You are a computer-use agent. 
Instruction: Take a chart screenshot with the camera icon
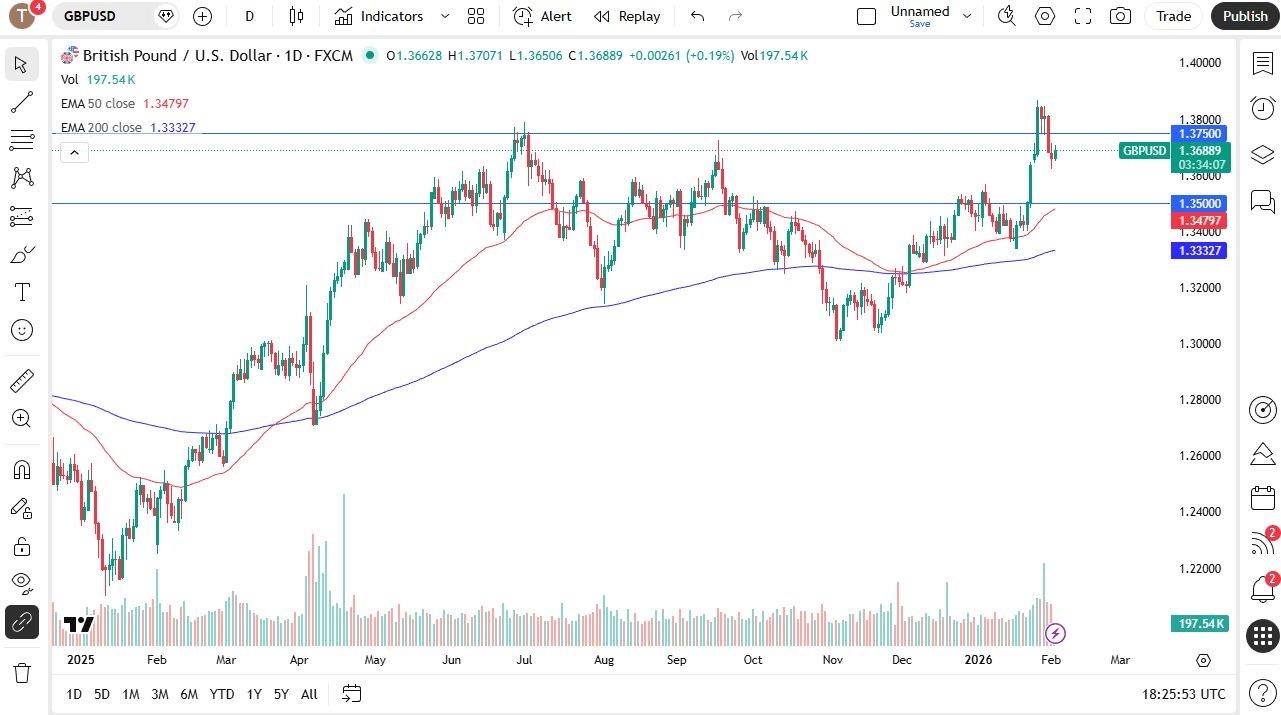1120,16
